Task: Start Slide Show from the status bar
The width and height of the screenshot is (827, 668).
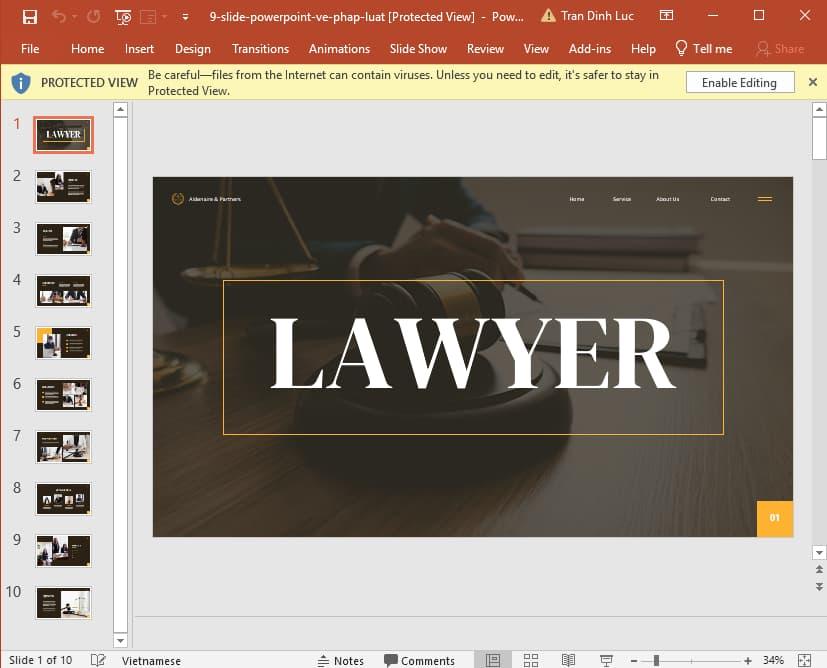Action: click(x=606, y=660)
